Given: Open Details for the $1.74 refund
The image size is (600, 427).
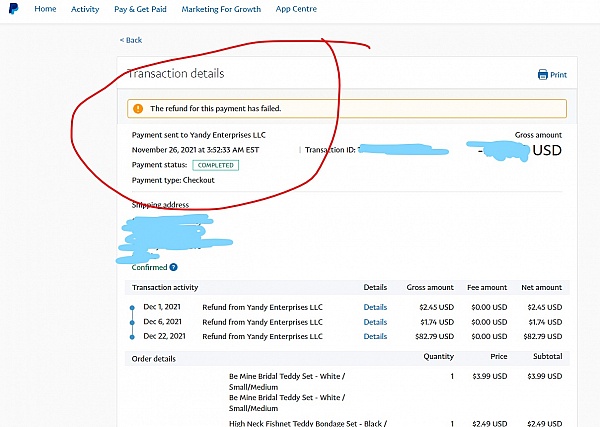Looking at the screenshot, I should (x=375, y=322).
